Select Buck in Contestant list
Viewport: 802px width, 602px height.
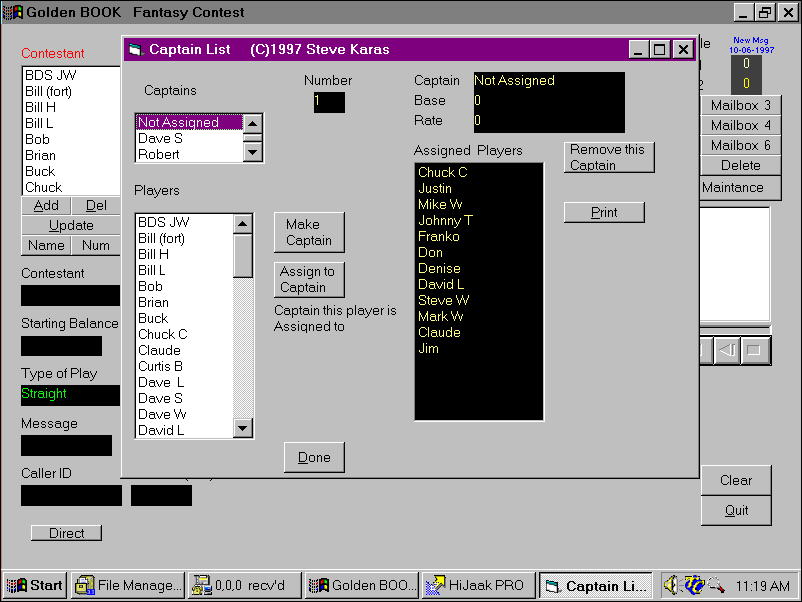click(x=71, y=171)
